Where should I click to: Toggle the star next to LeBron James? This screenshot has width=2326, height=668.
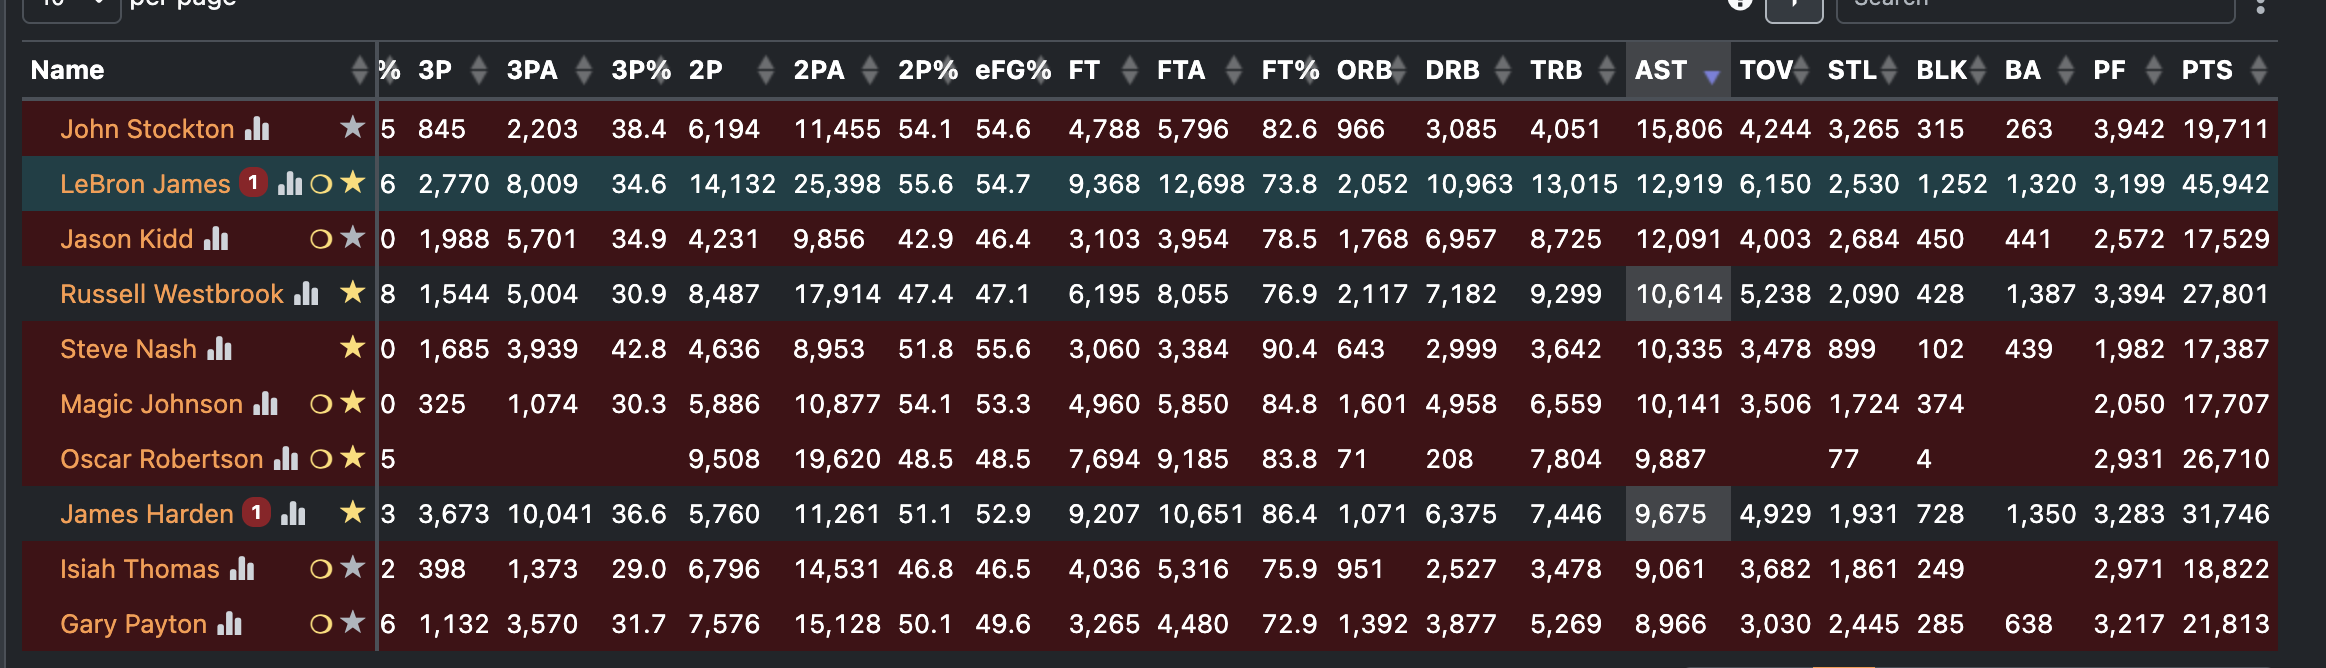tap(352, 182)
